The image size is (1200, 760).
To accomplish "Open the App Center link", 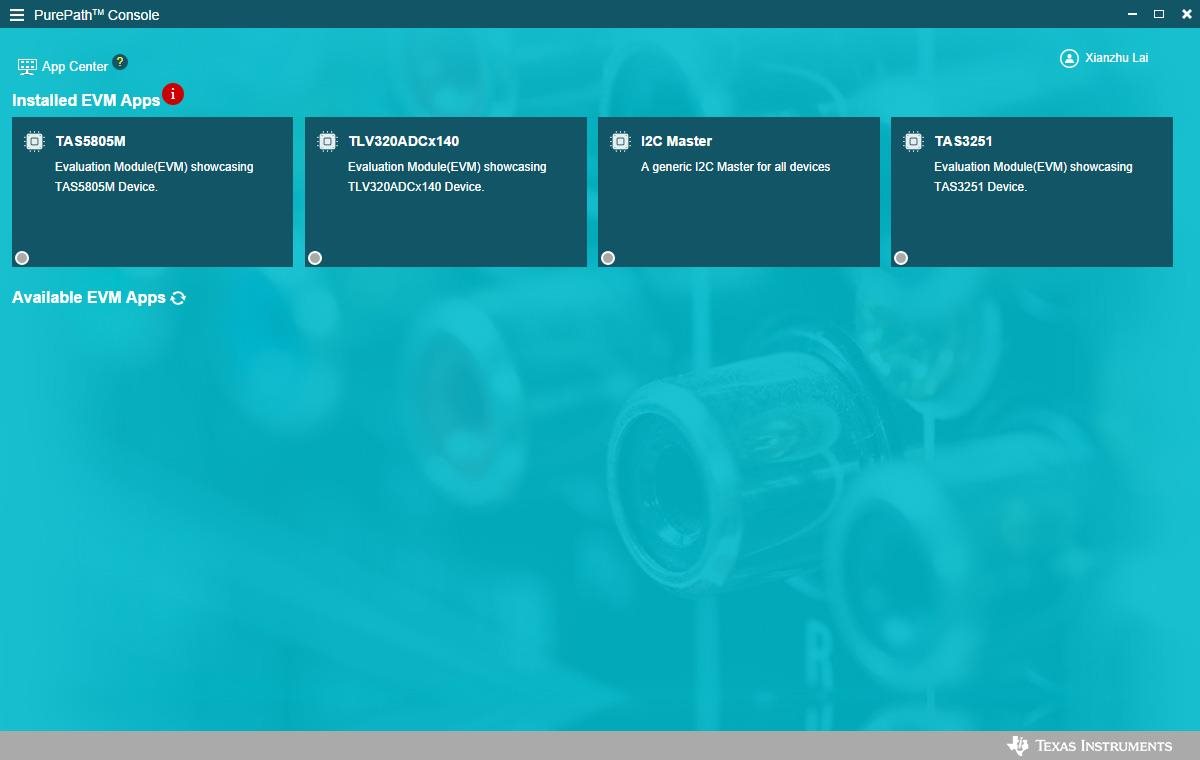I will click(75, 66).
